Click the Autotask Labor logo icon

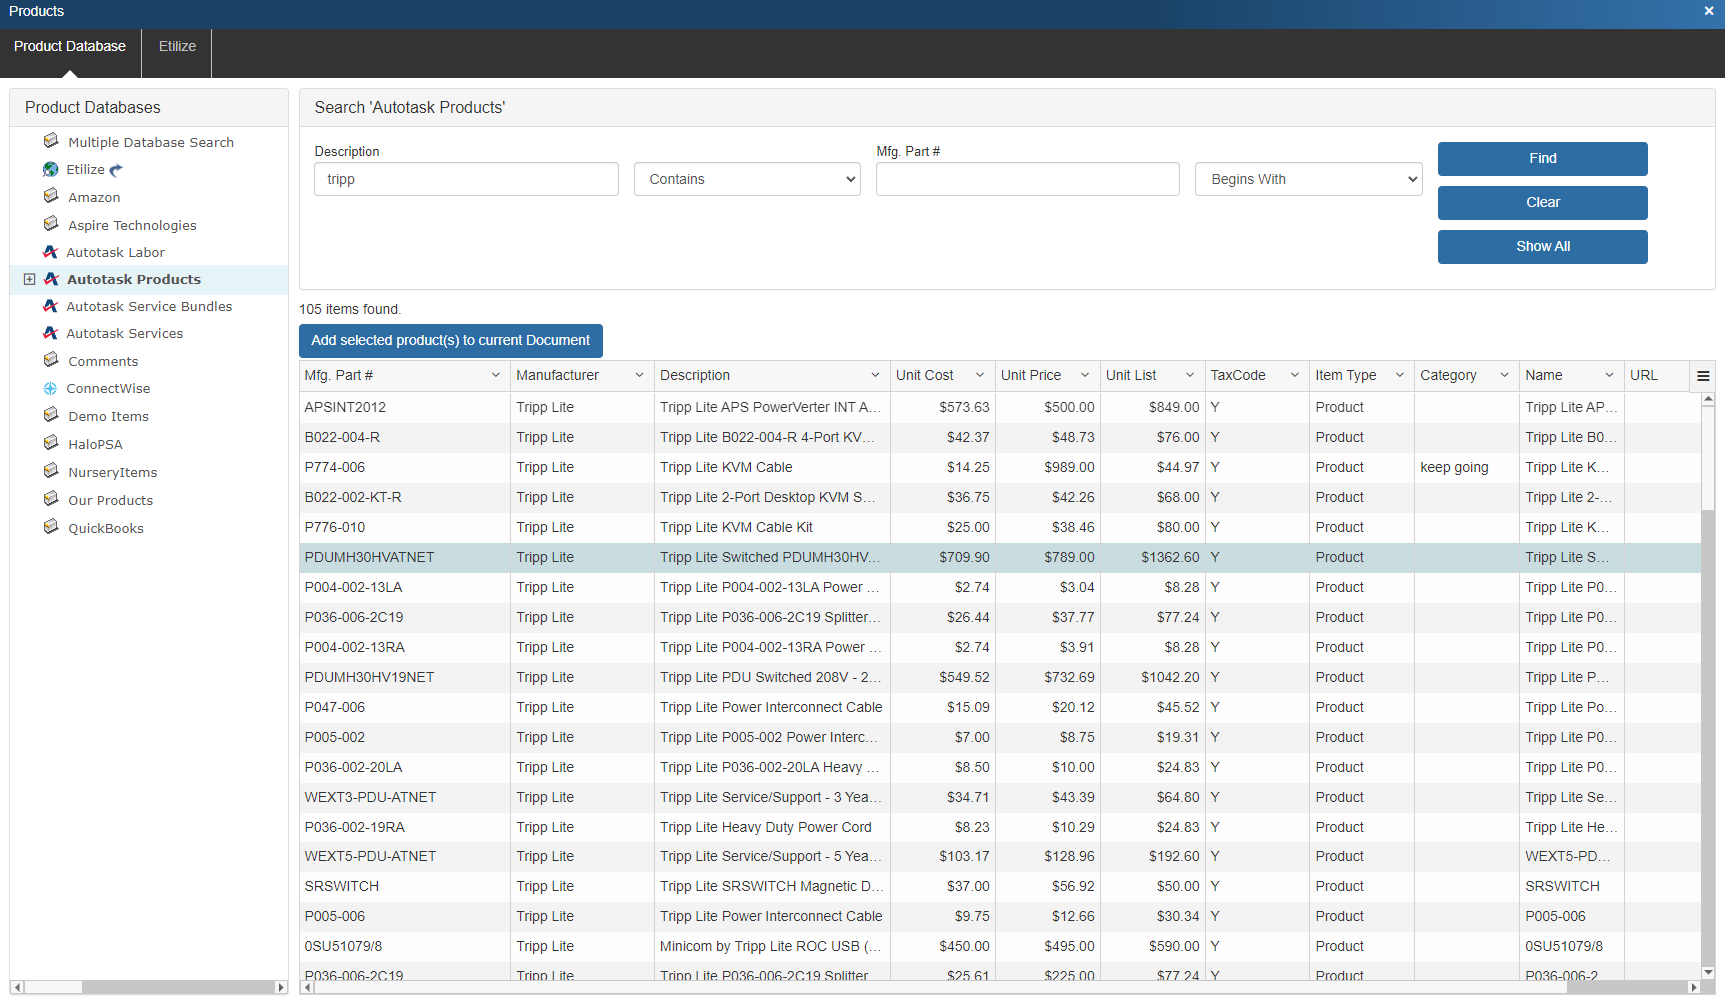pos(51,252)
